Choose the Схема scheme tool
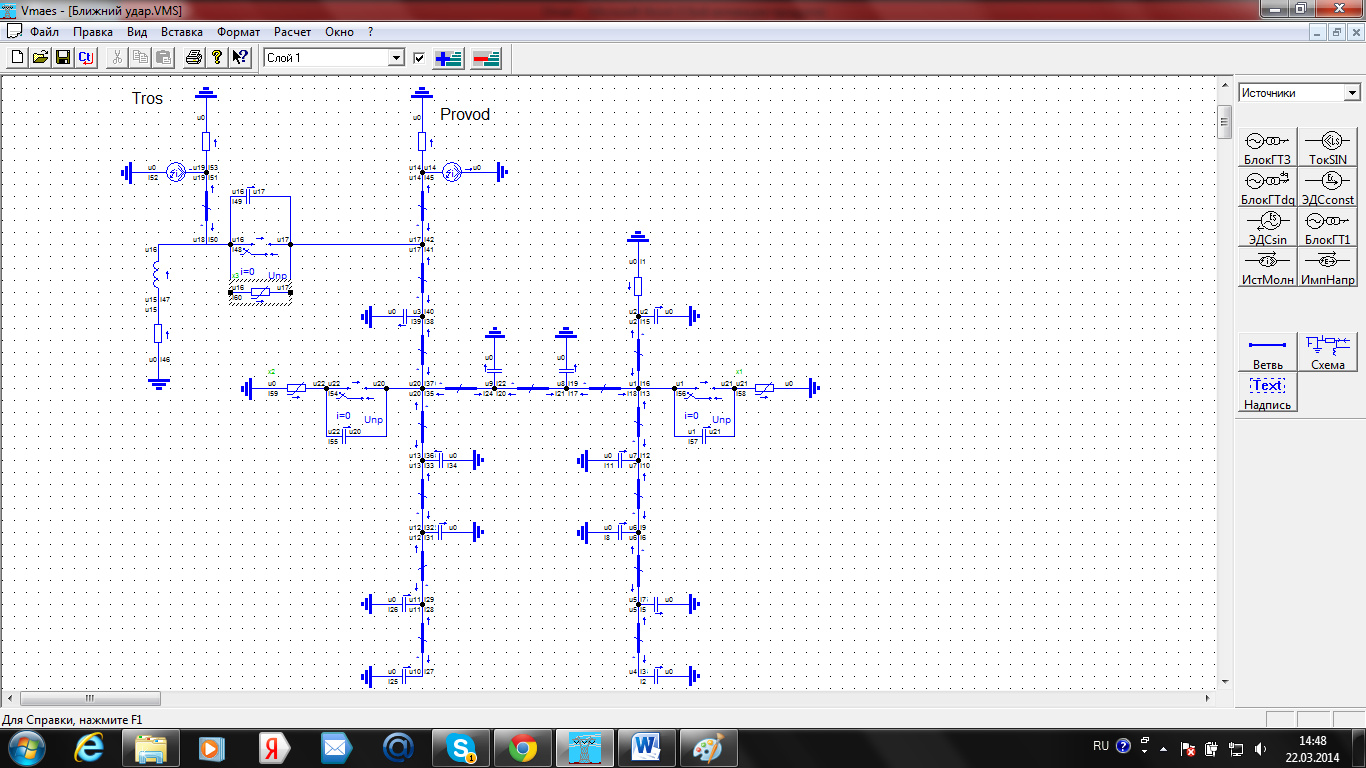The image size is (1366, 768). [1327, 352]
